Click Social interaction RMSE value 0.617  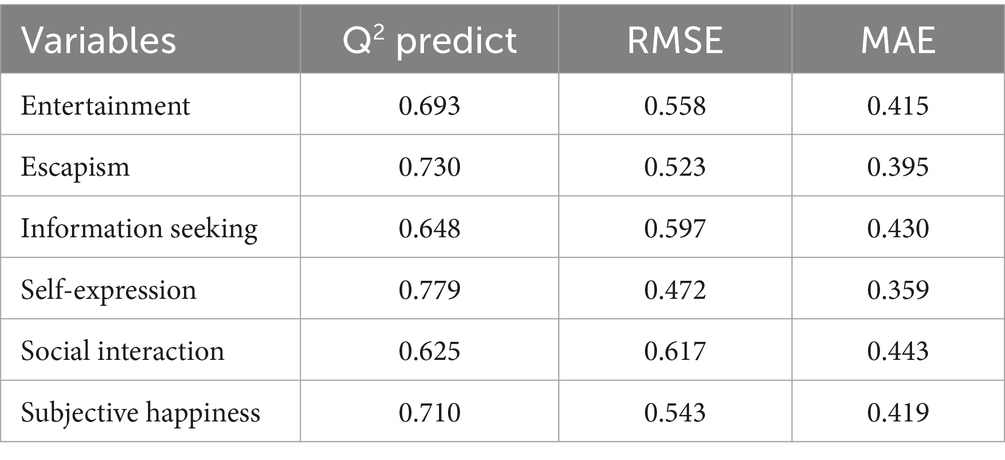[676, 352]
